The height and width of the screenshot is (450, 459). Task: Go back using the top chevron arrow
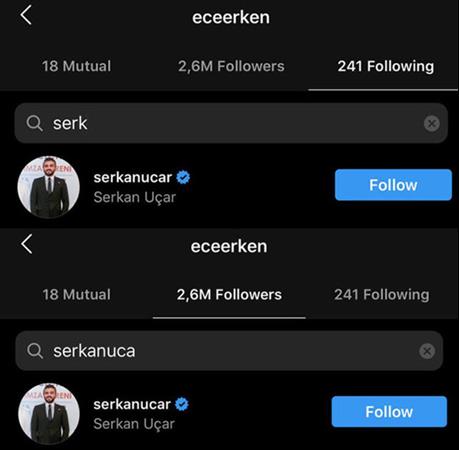point(26,15)
